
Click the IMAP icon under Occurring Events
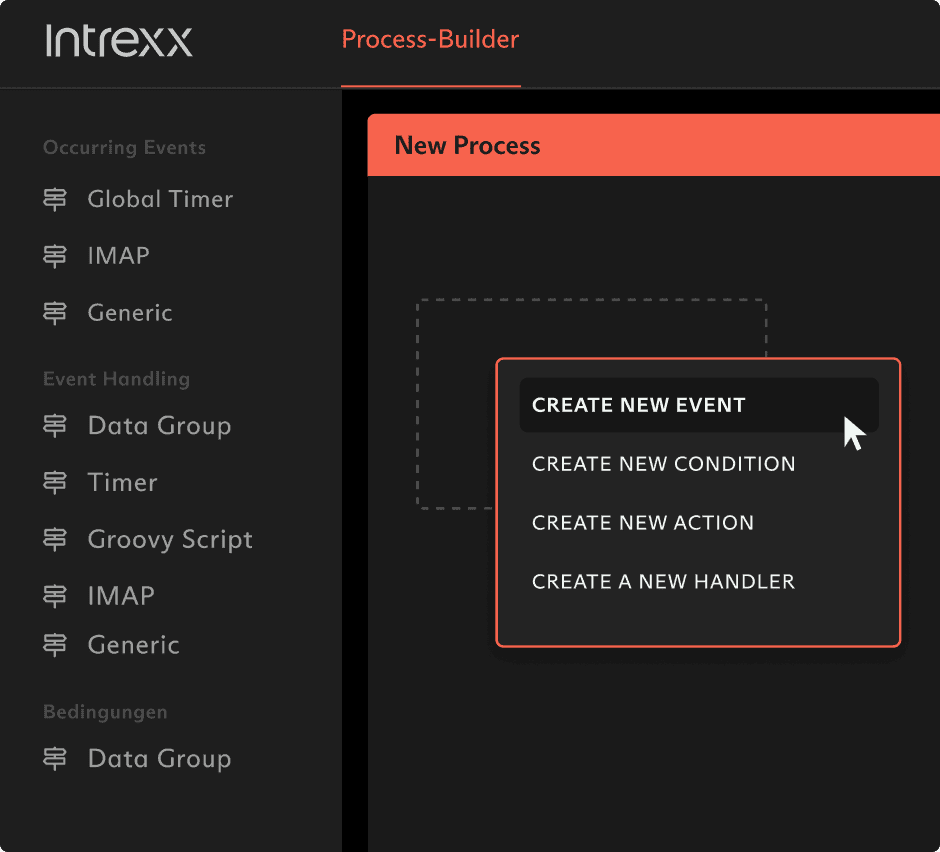(x=55, y=257)
